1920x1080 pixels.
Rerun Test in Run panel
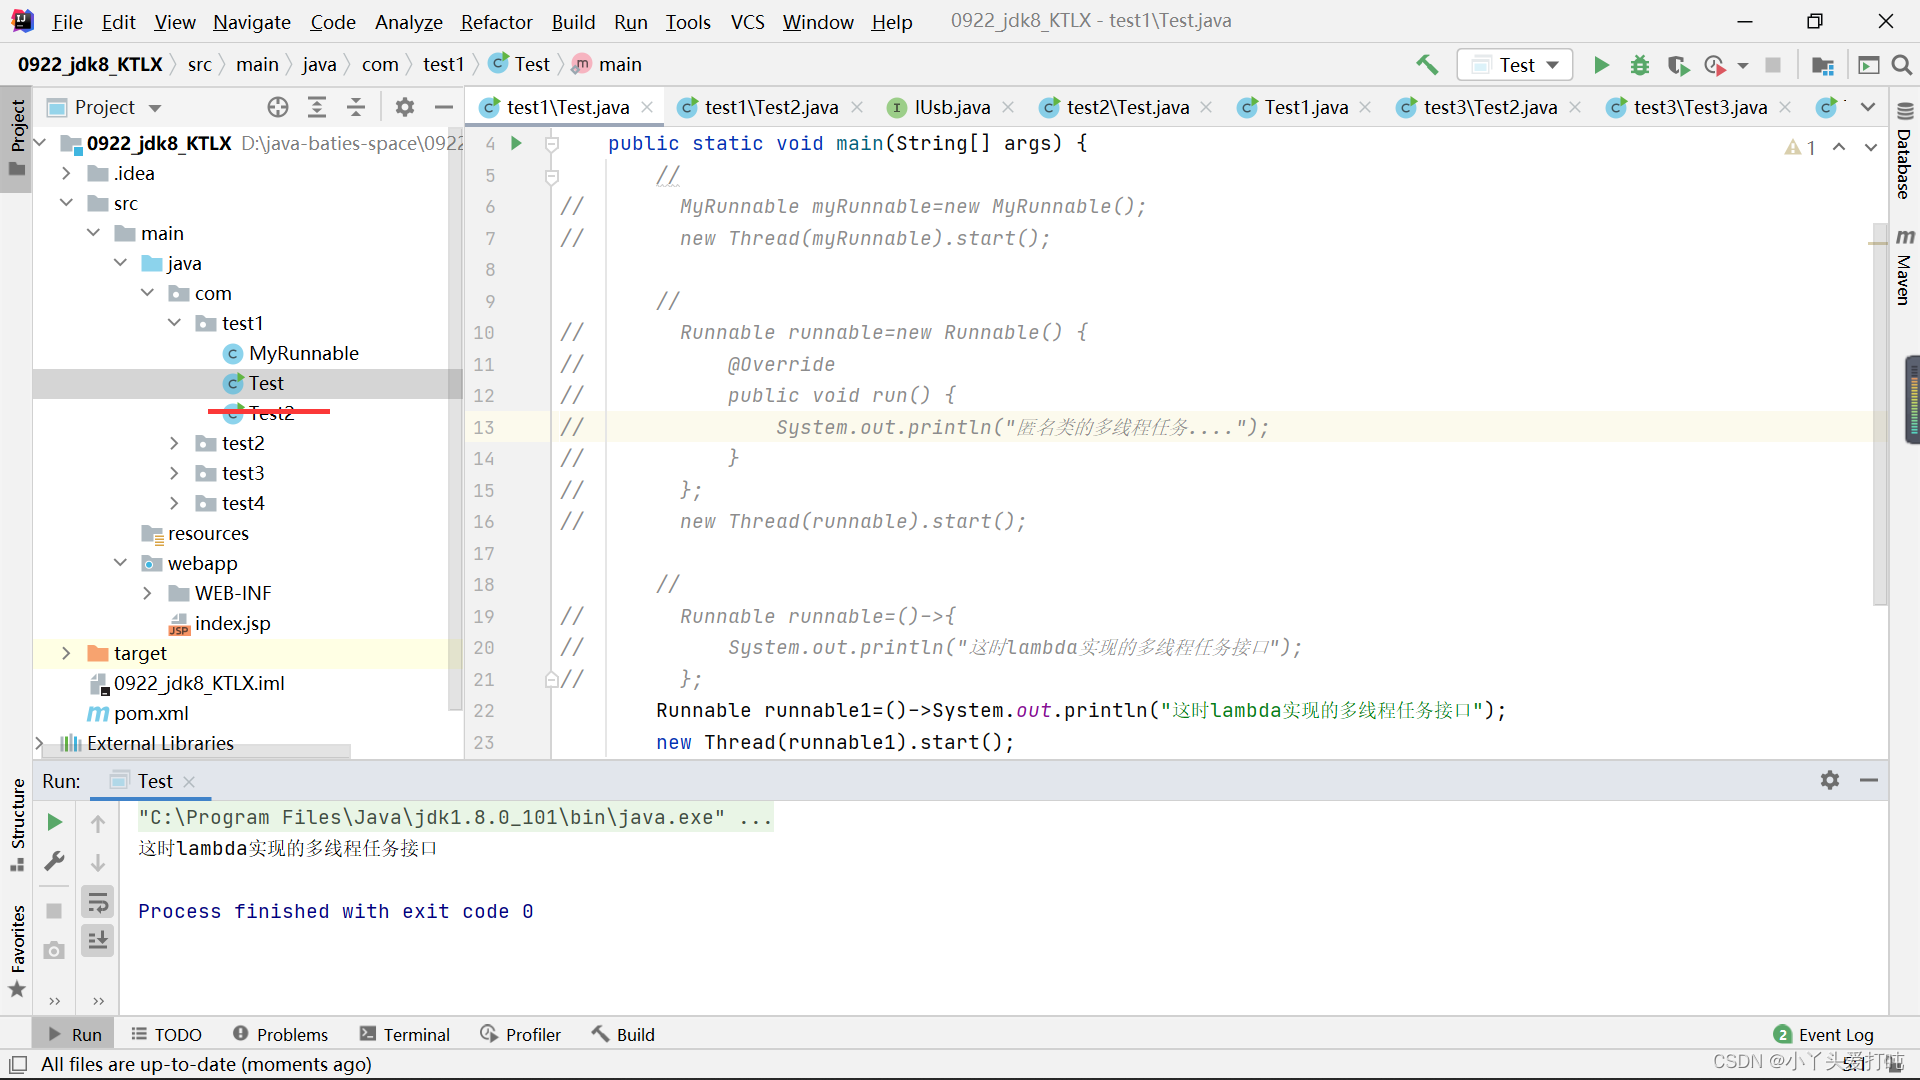(x=55, y=822)
